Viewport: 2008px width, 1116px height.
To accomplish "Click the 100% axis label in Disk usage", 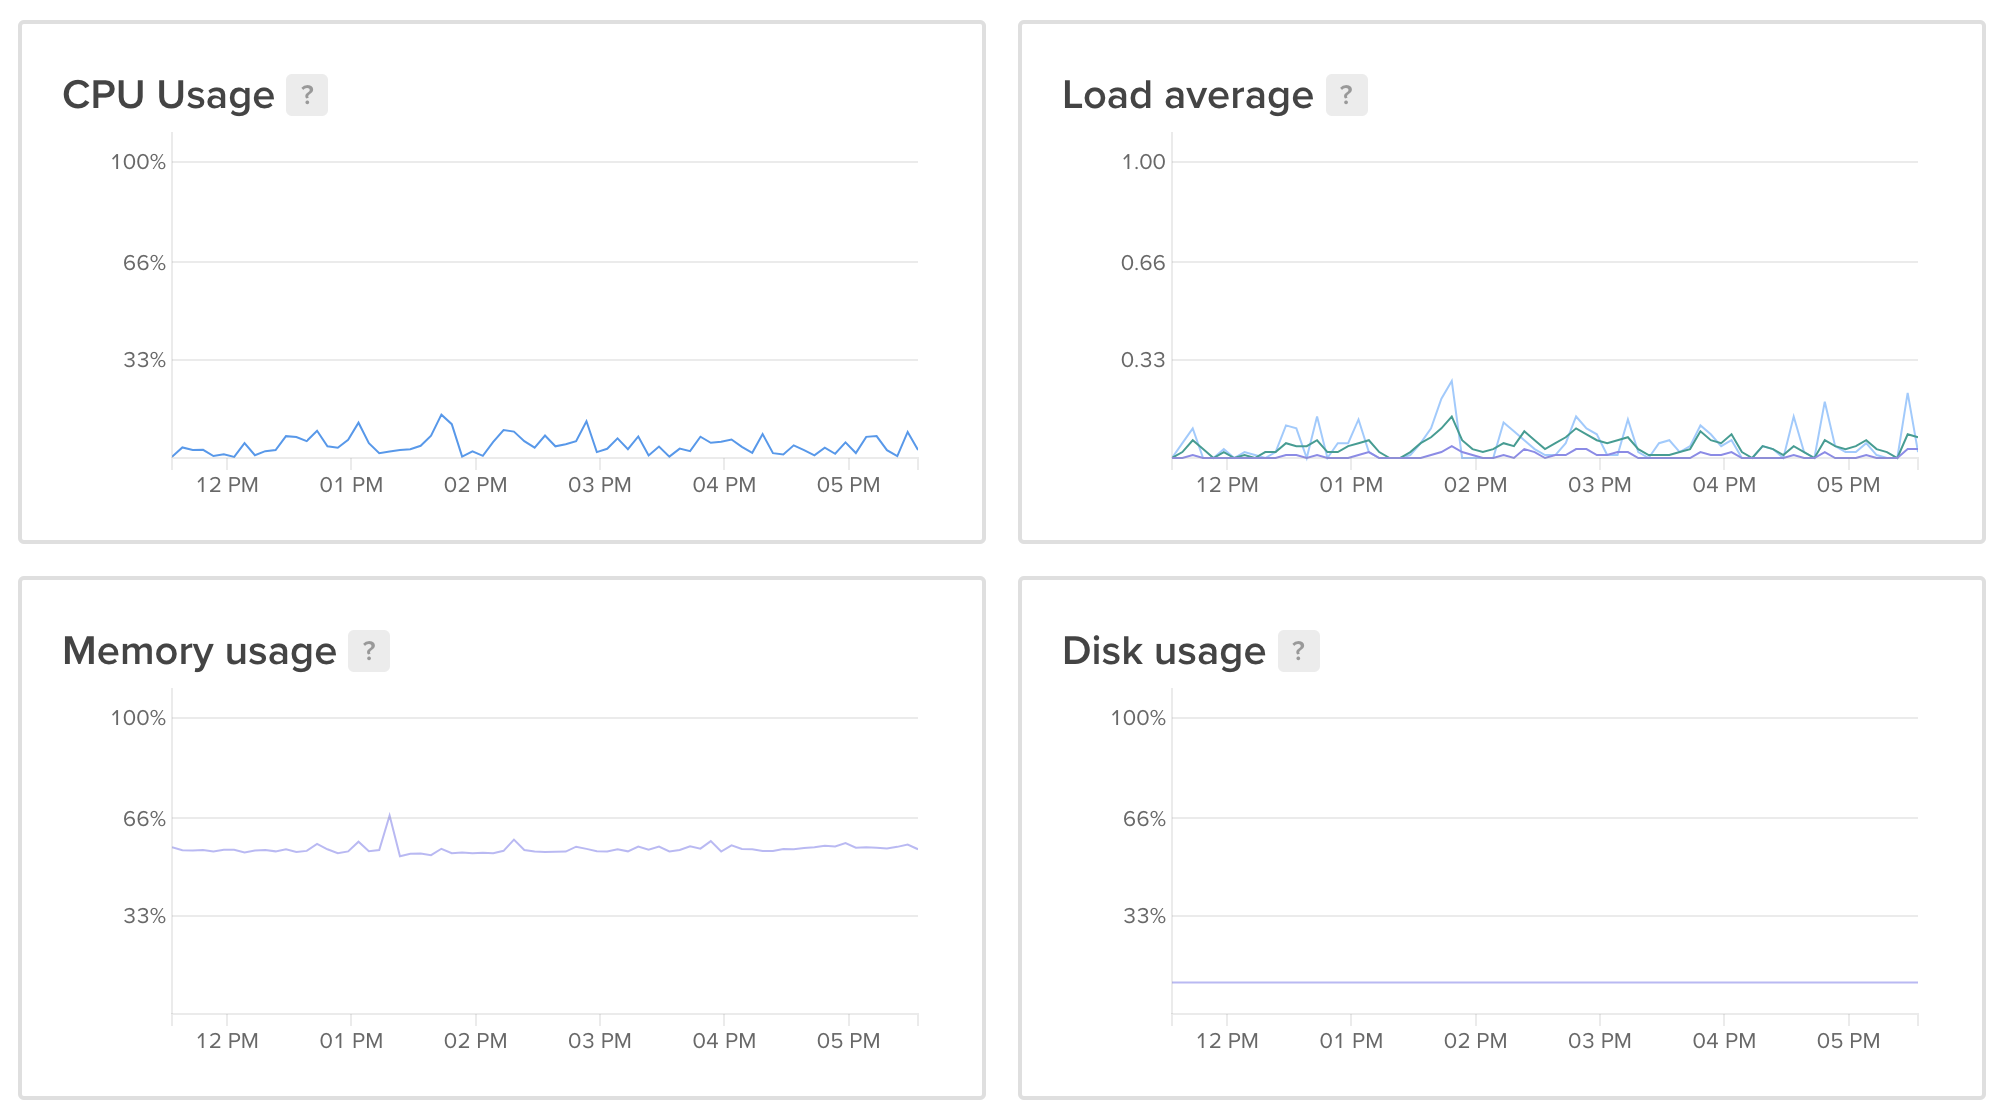I will [x=1138, y=718].
